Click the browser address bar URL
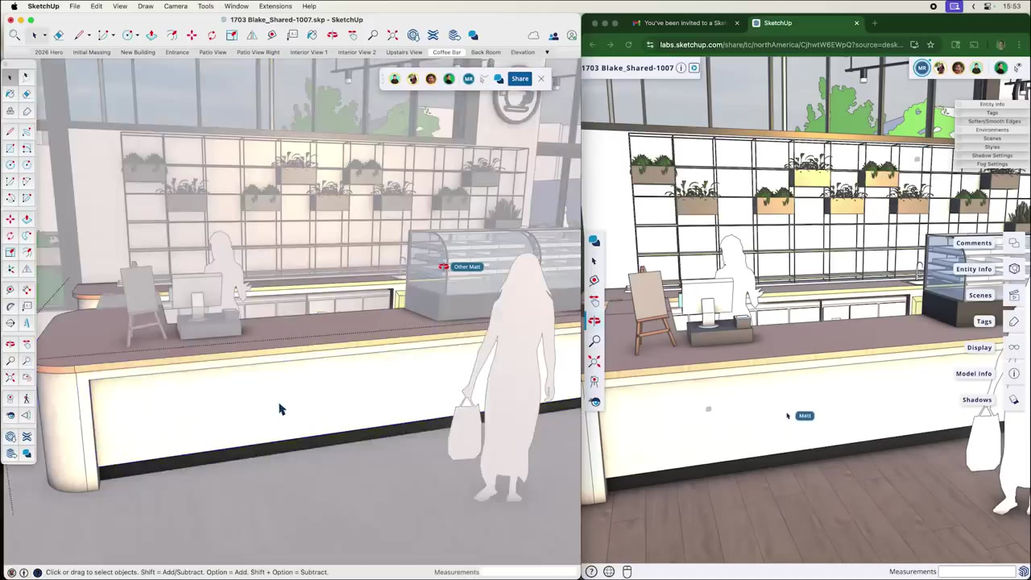This screenshot has height=580, width=1031. click(x=781, y=45)
